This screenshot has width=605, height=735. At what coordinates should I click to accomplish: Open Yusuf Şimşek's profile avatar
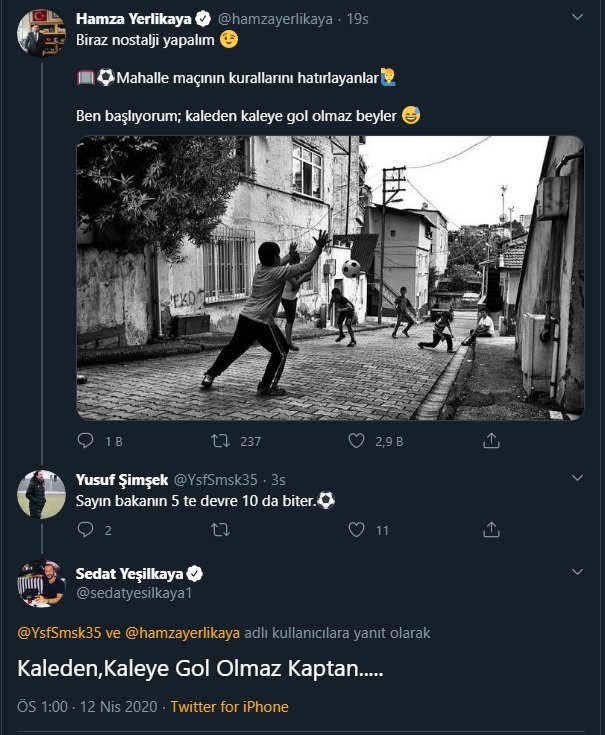coord(41,494)
